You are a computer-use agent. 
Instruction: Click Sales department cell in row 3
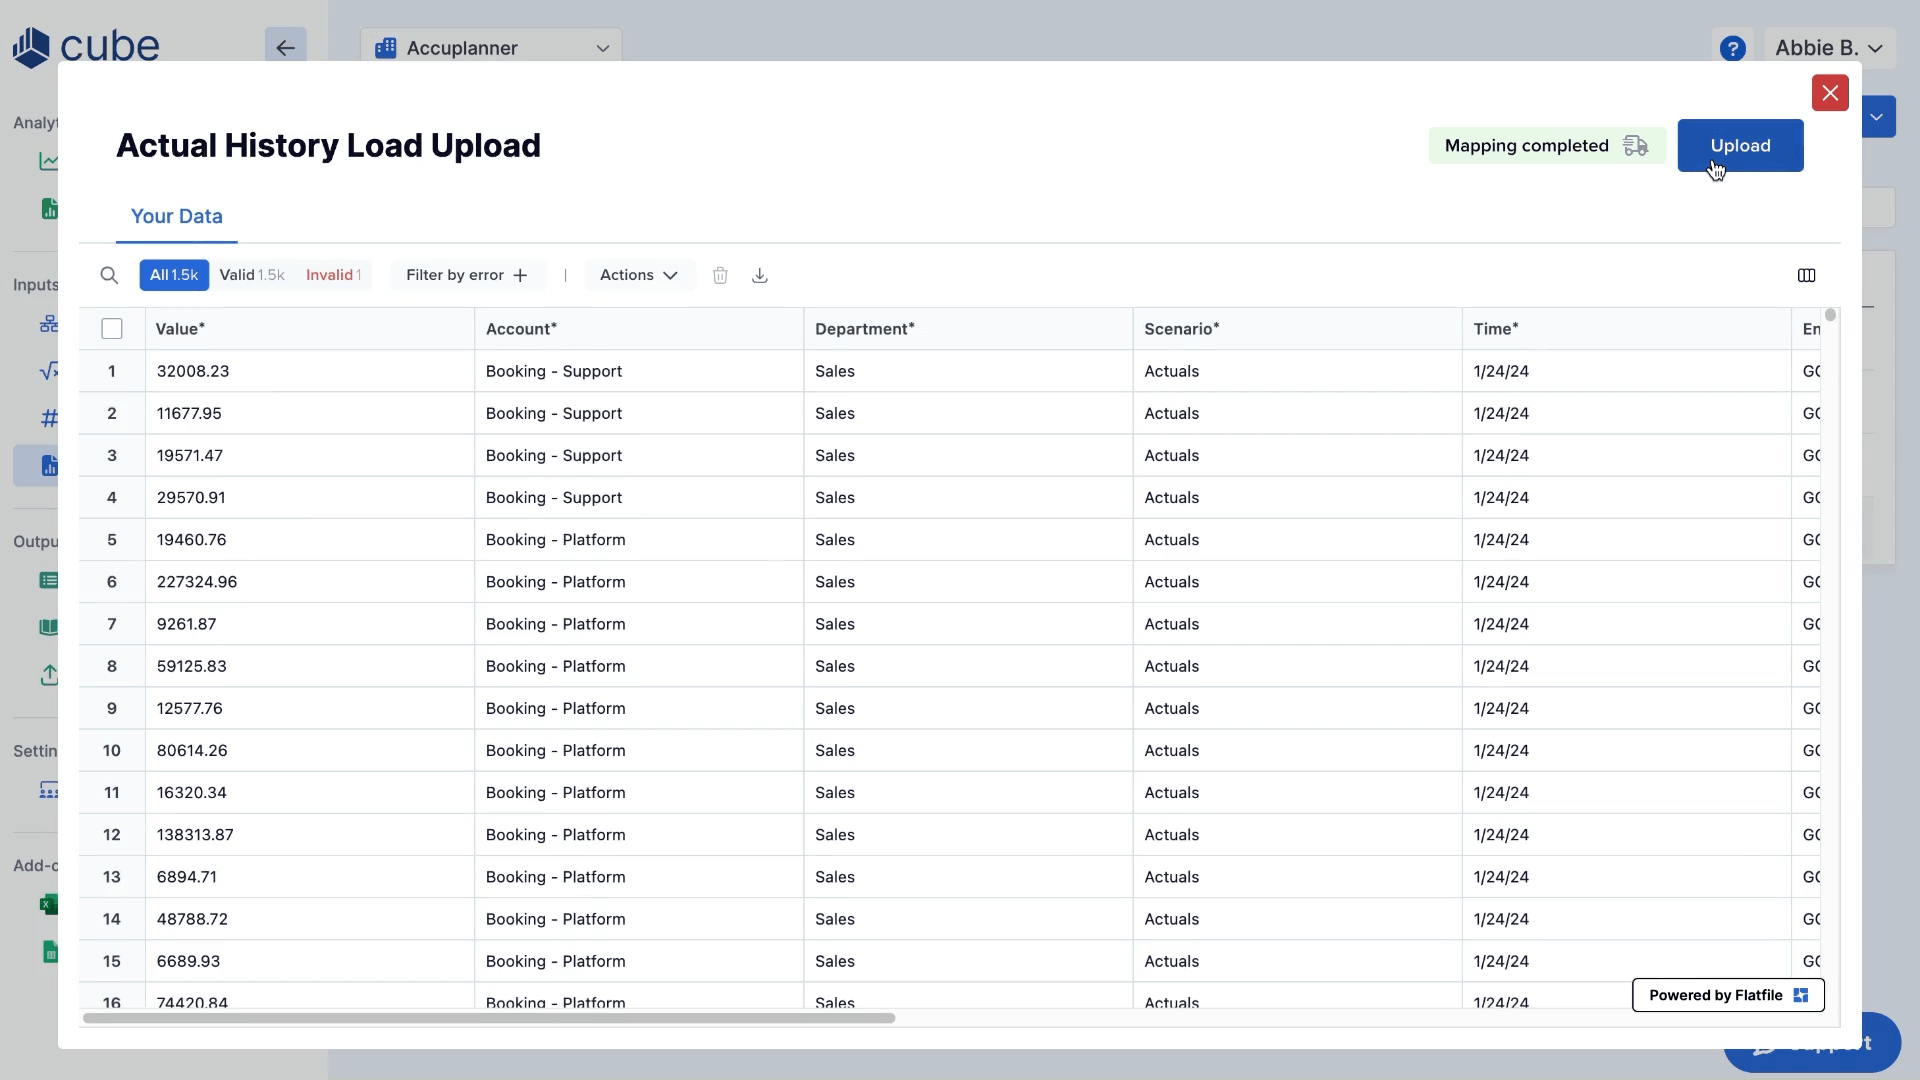tap(968, 455)
